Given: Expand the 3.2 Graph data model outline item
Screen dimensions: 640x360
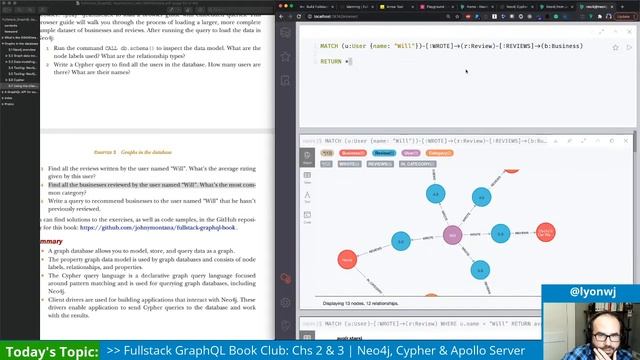Looking at the screenshot, I should coord(6,56).
